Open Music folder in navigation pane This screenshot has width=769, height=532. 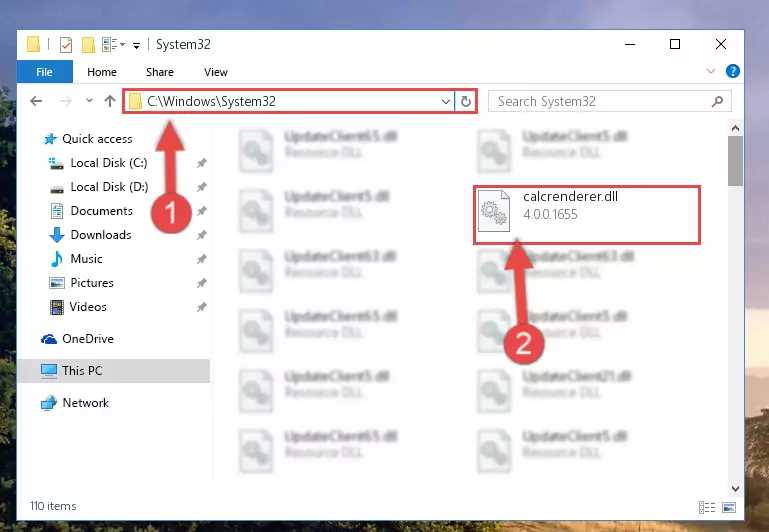coord(86,259)
